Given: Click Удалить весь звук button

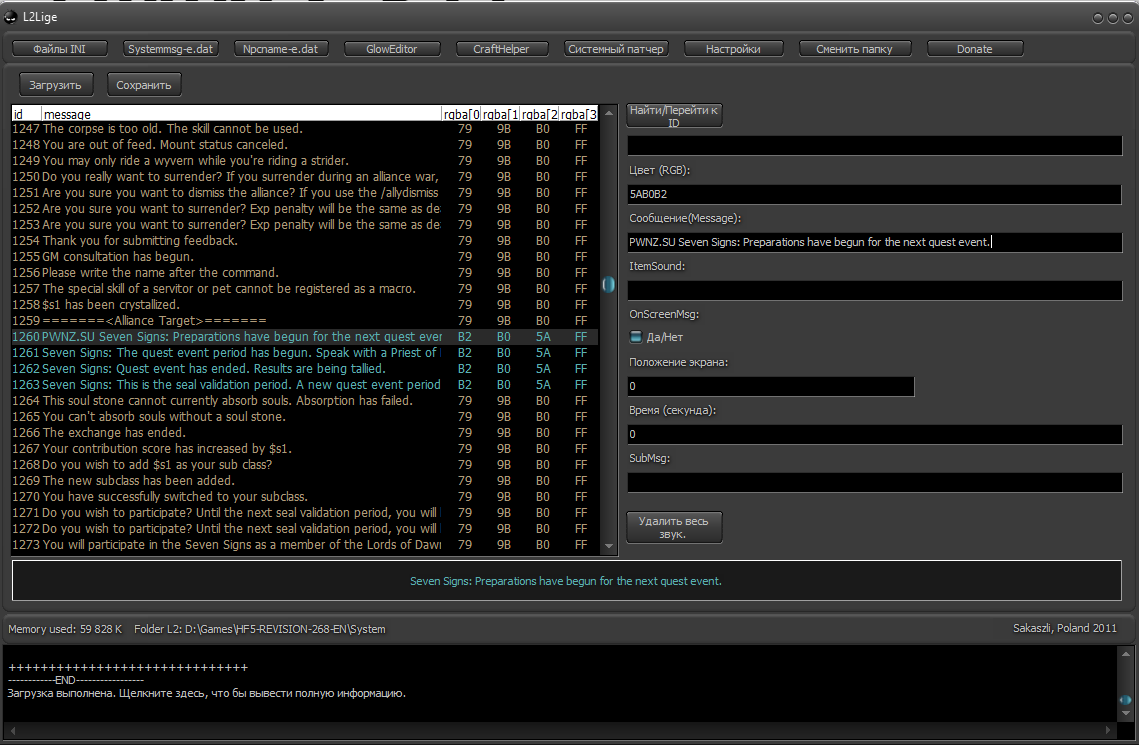Looking at the screenshot, I should coord(674,527).
